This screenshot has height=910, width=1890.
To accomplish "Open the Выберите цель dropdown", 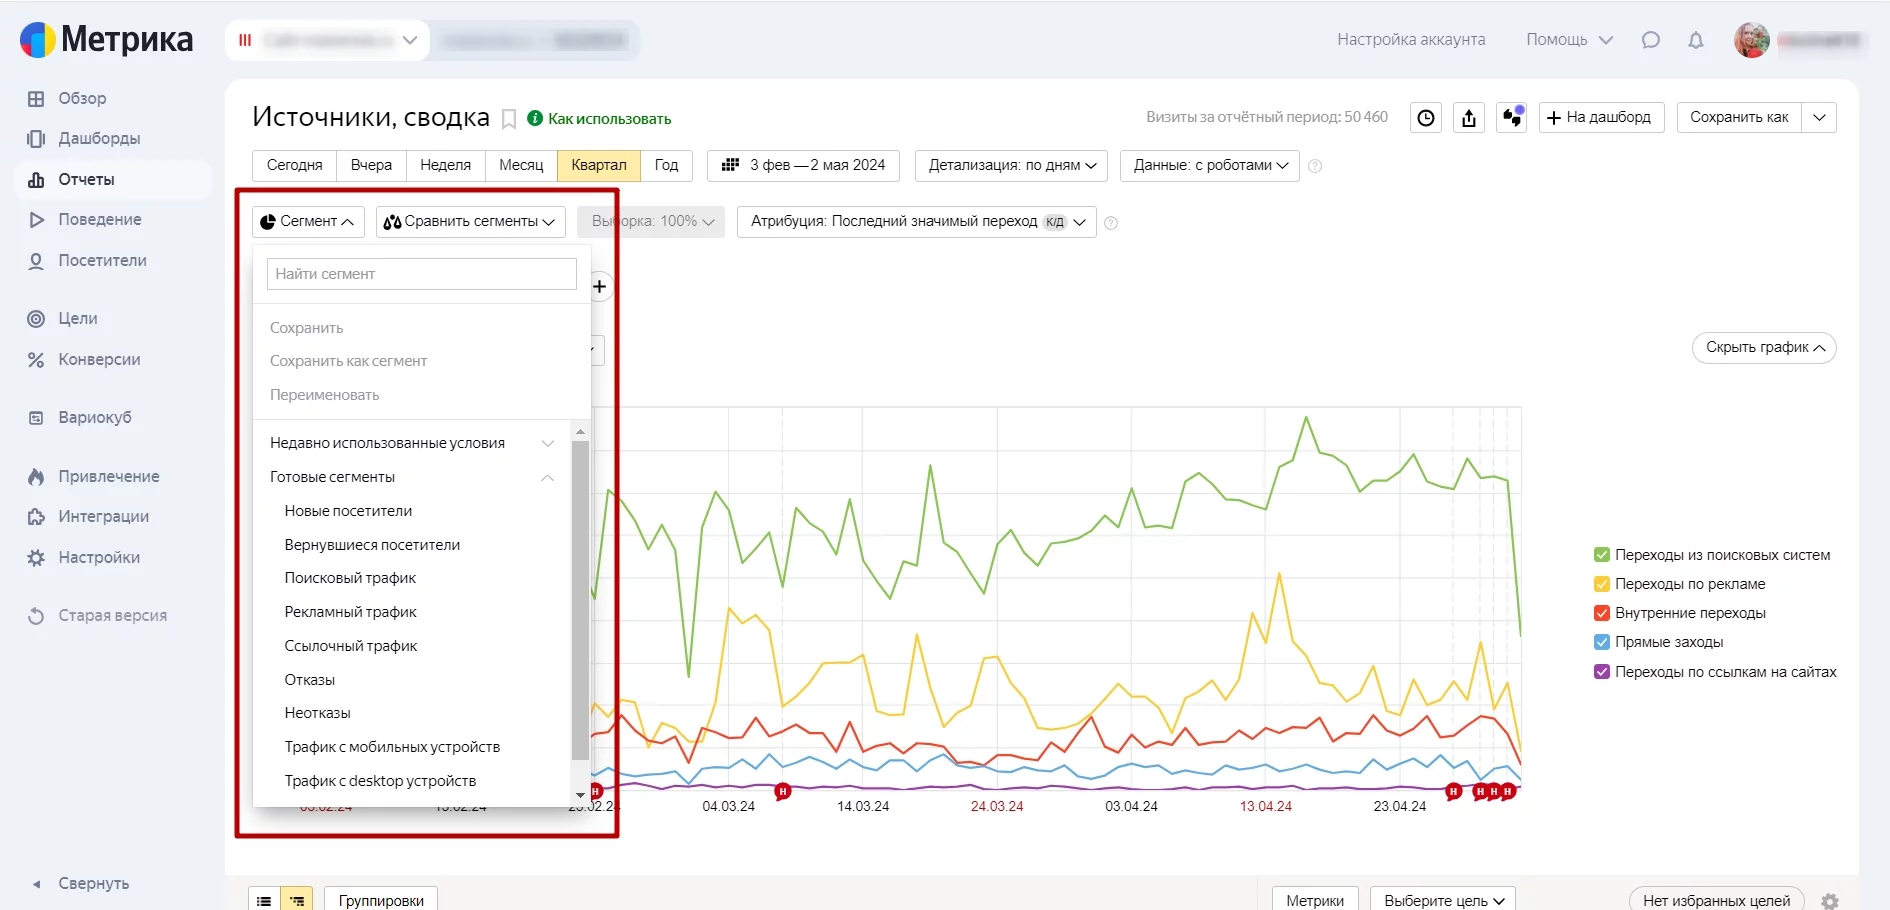I will 1443,900.
